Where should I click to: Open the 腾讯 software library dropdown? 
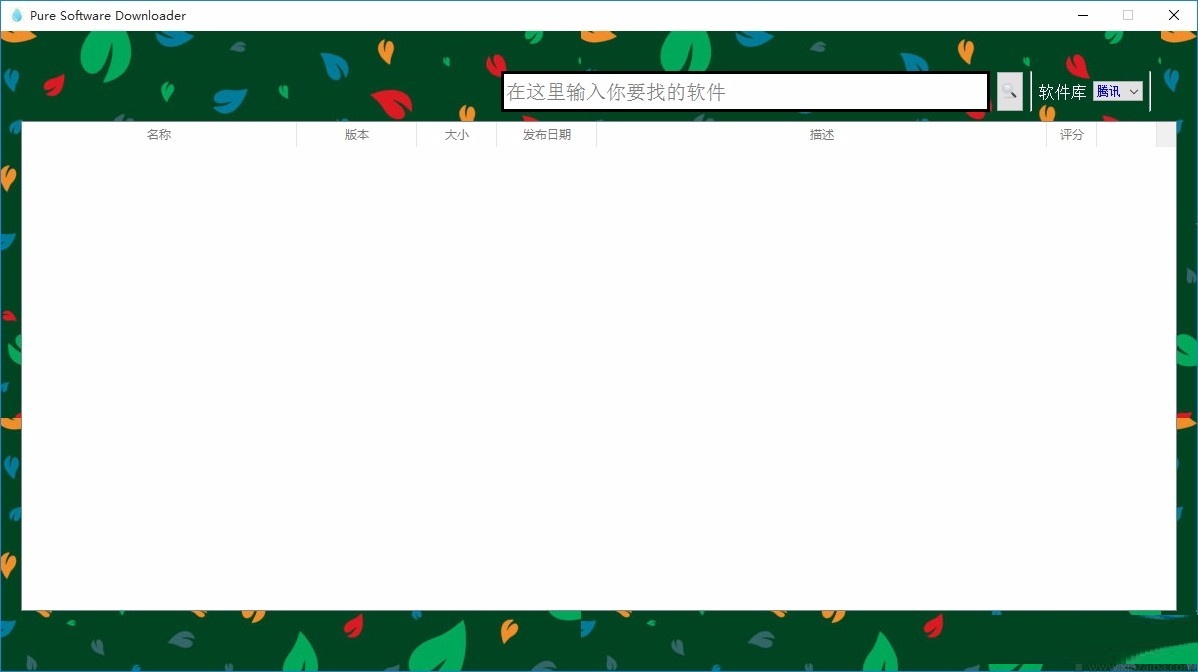1116,92
